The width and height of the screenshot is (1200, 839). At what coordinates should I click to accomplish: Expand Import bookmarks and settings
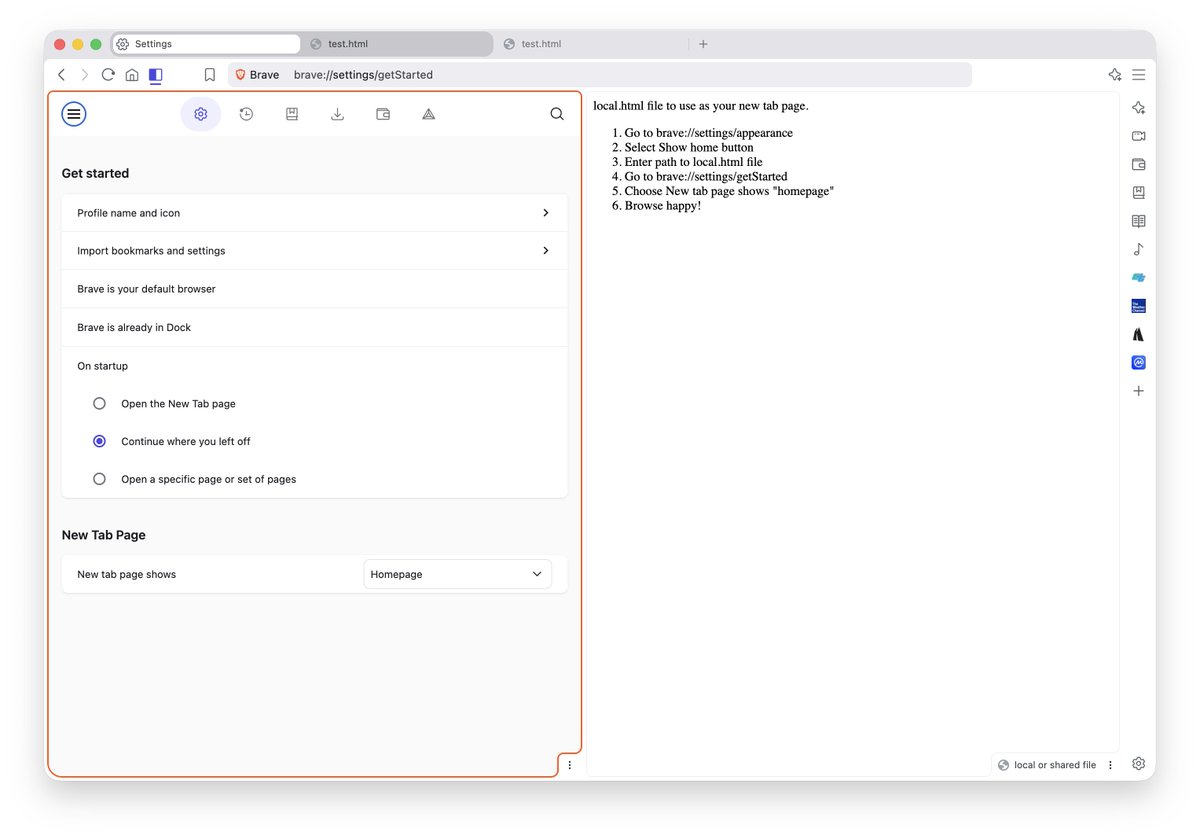click(314, 251)
